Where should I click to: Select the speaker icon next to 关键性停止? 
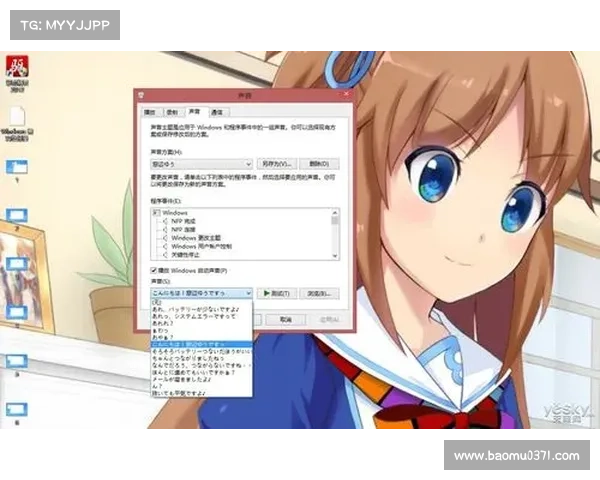164,253
